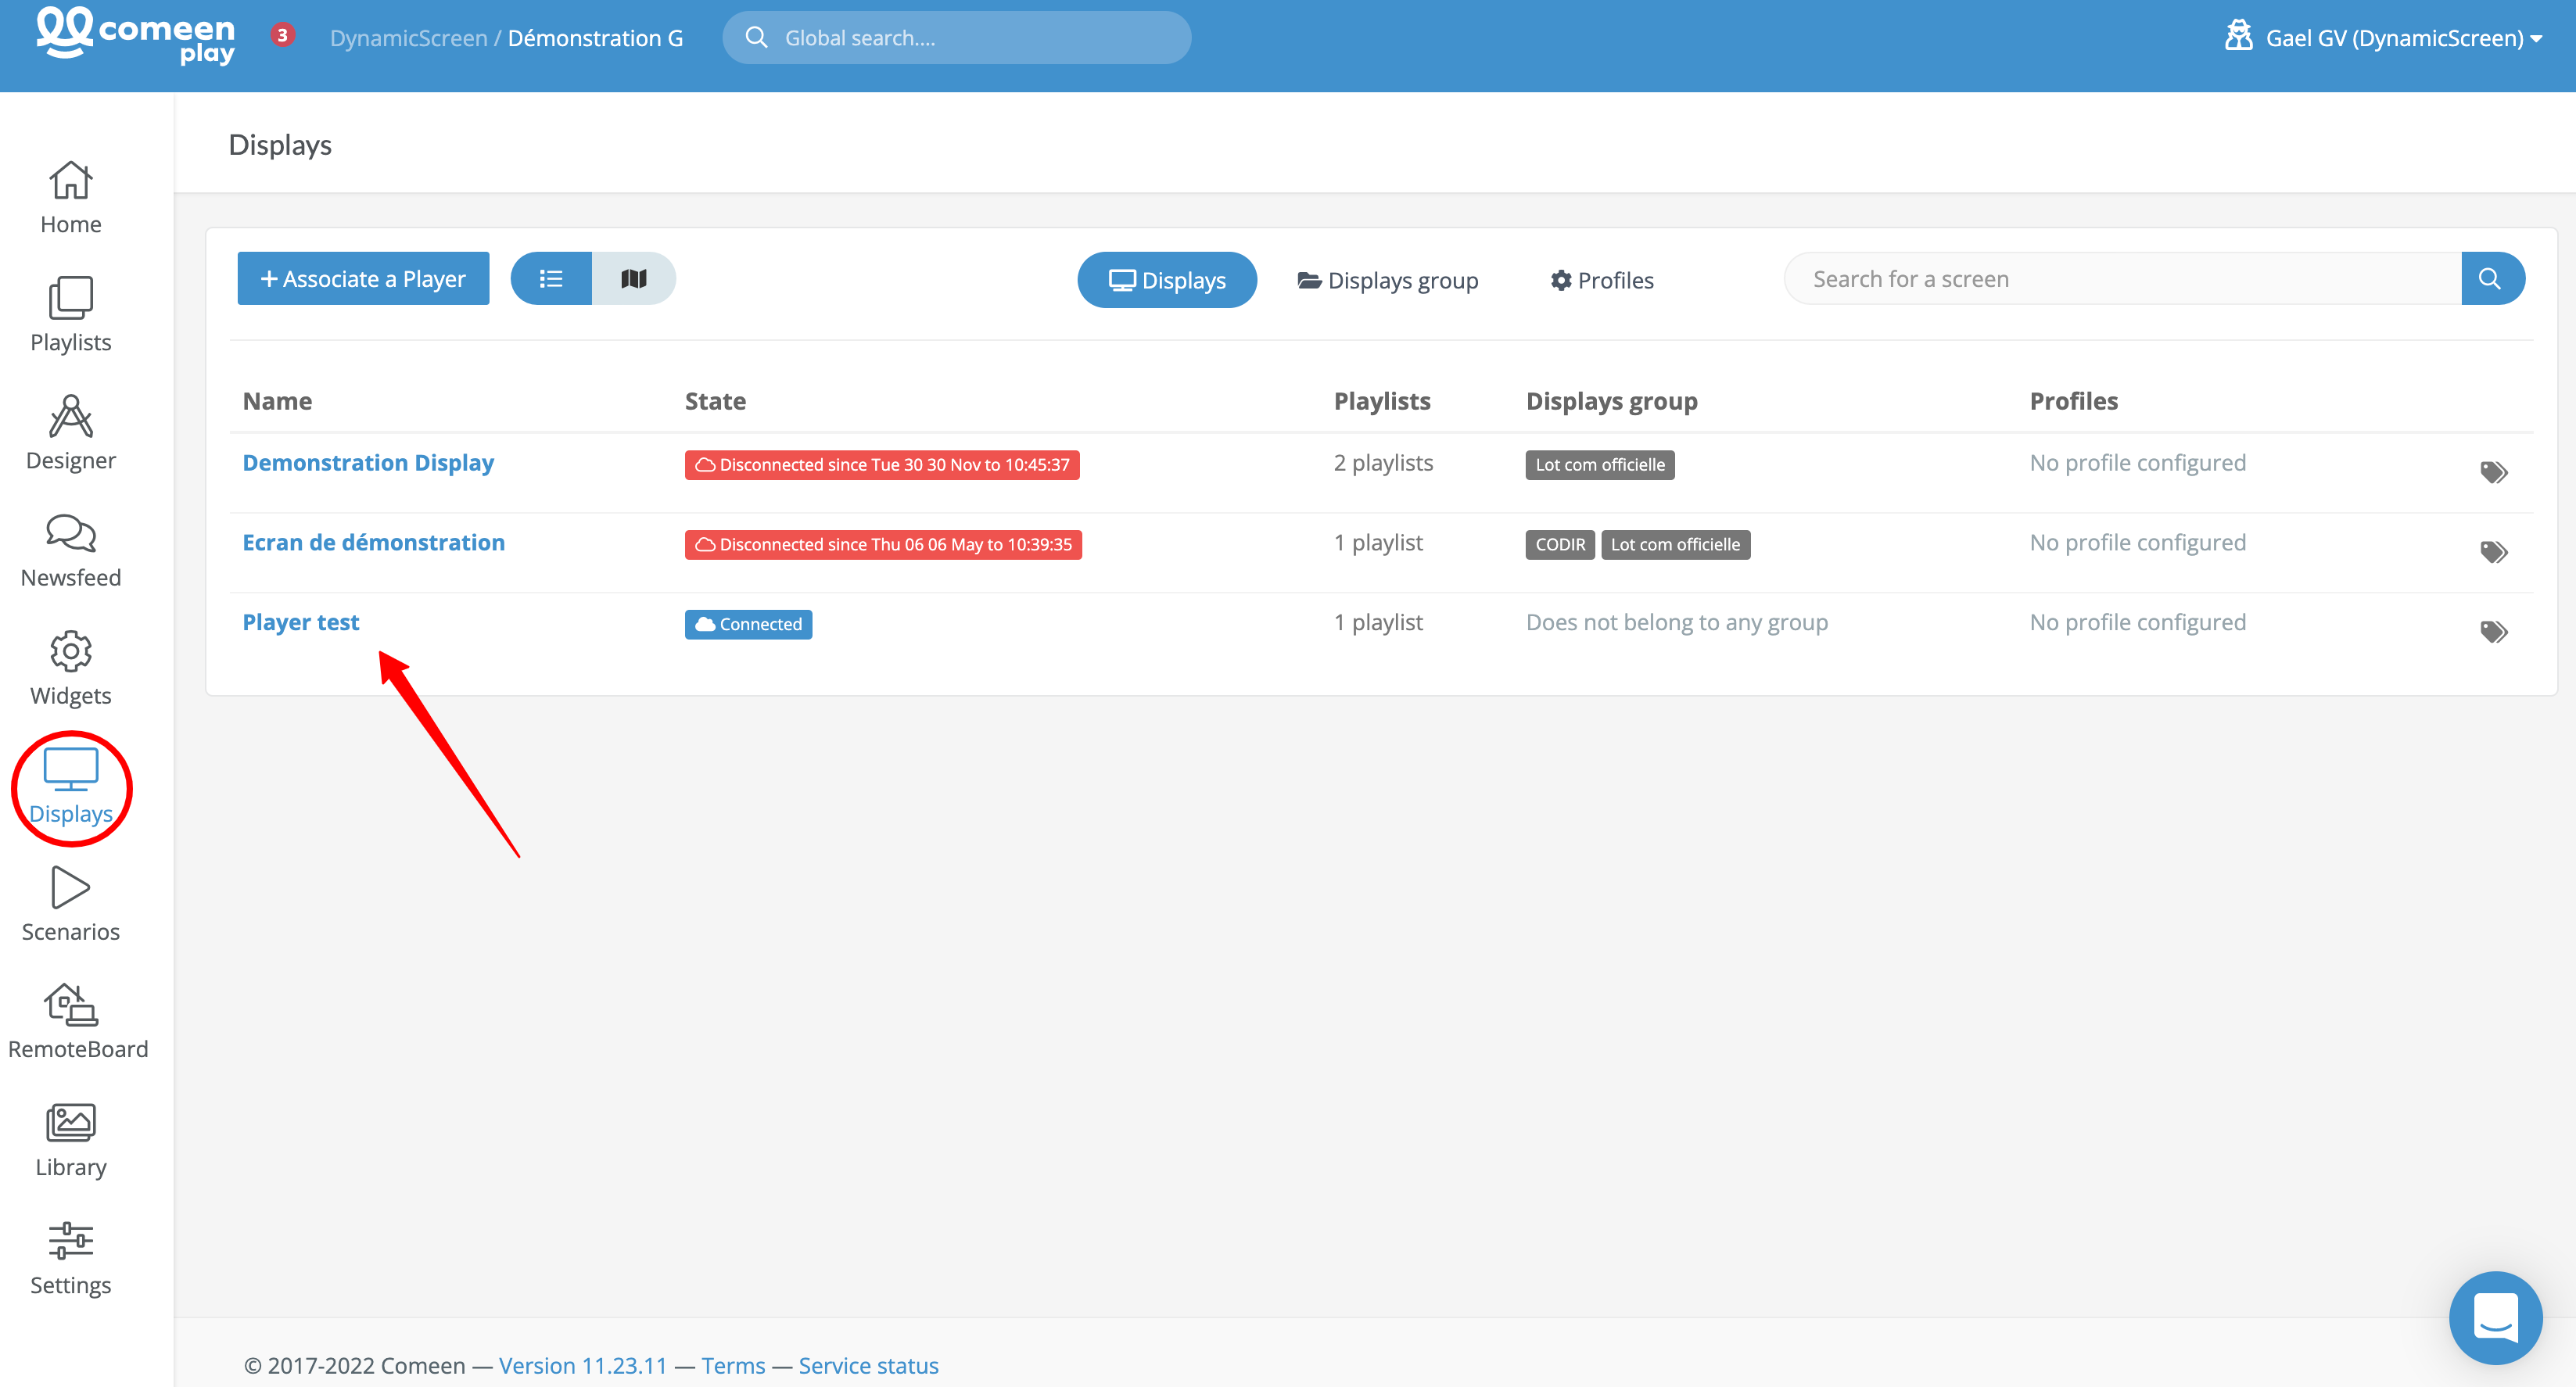Viewport: 2576px width, 1387px height.
Task: Click Disconnected since Thu 06 May badge
Action: point(883,545)
